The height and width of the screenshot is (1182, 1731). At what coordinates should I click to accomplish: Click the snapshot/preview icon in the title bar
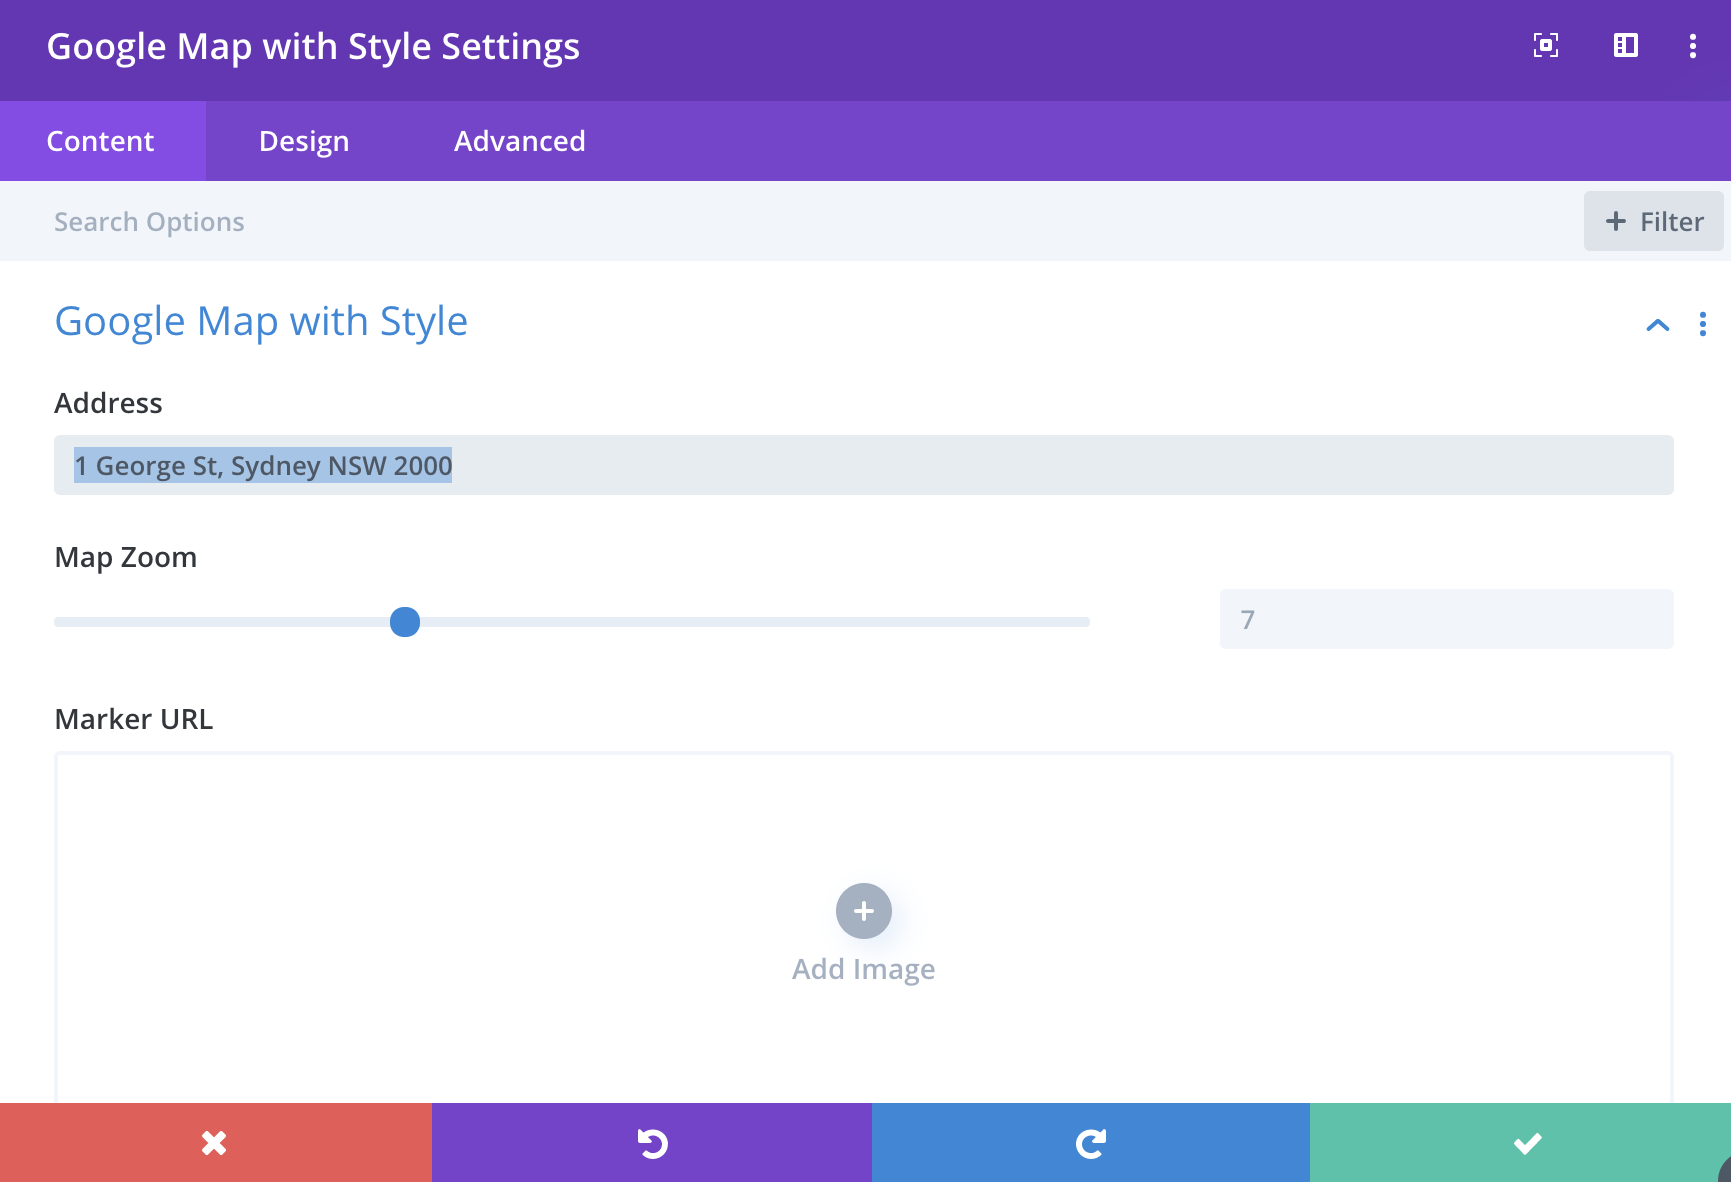coord(1545,45)
